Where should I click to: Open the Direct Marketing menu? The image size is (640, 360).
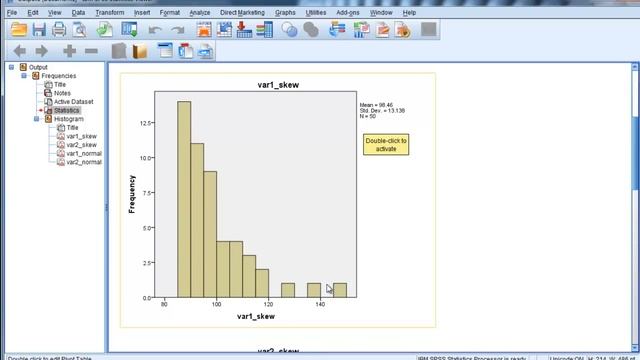pos(242,13)
